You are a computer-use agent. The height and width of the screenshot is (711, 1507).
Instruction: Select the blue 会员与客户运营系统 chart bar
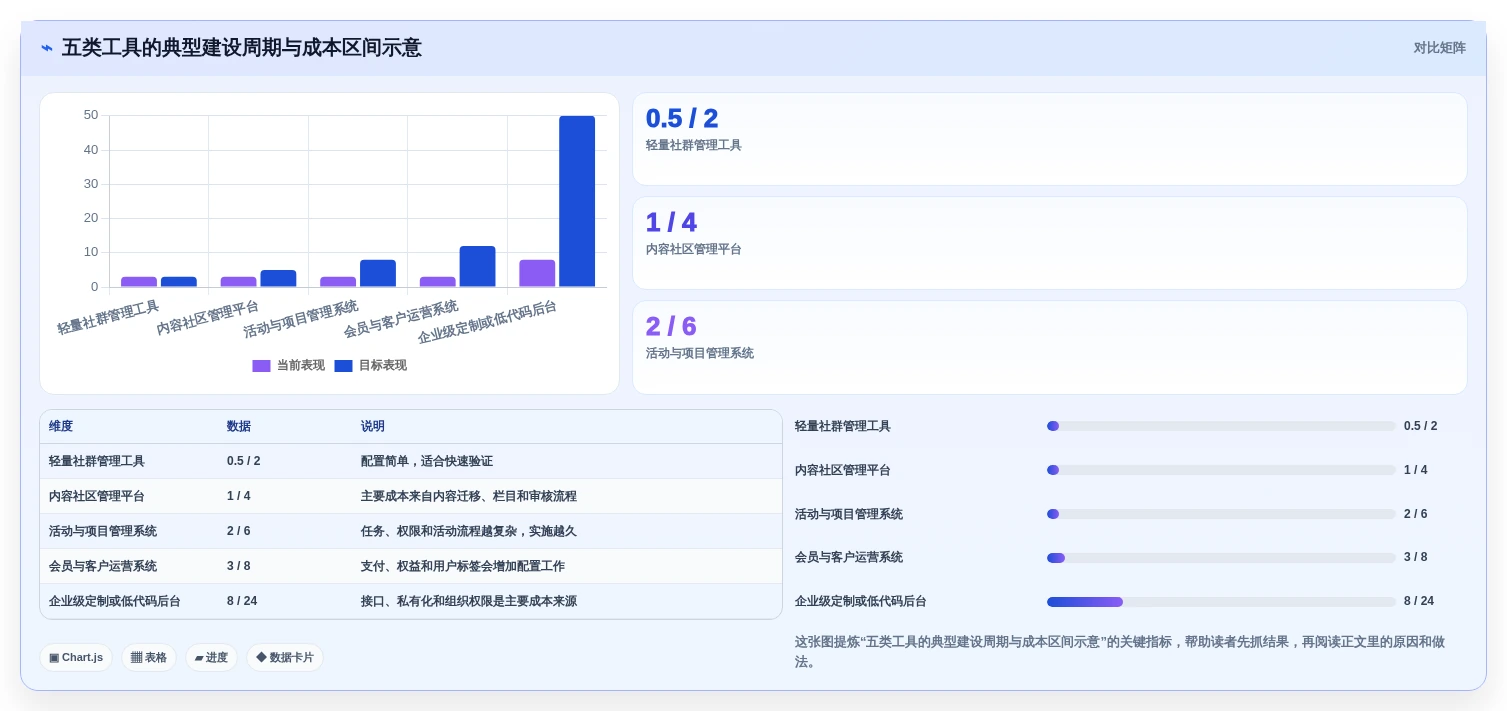click(477, 266)
